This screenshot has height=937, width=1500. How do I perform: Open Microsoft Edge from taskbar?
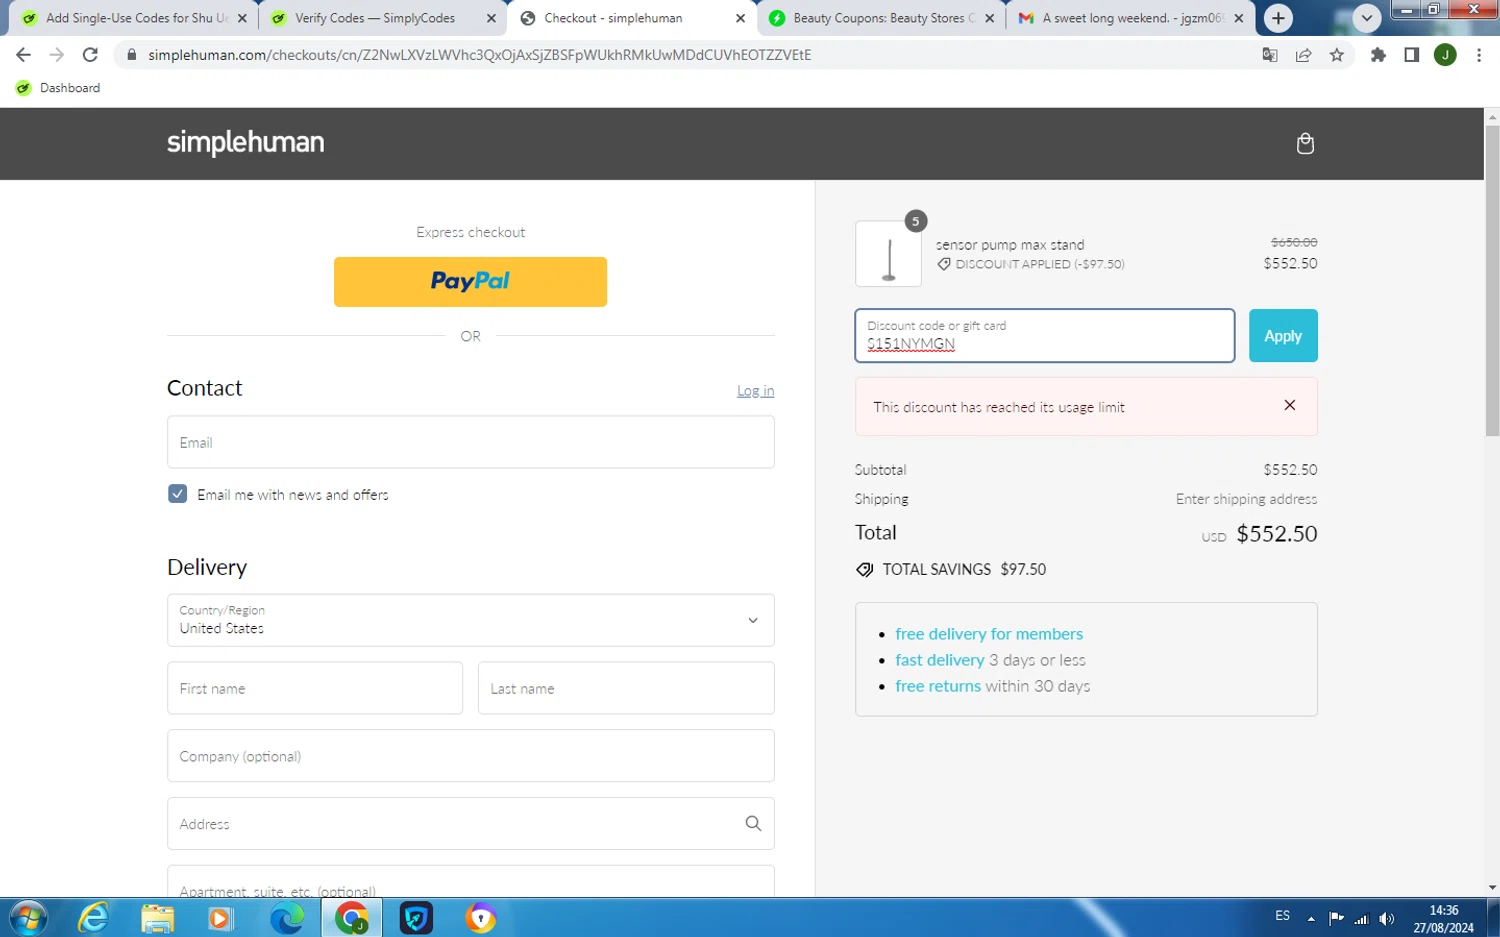(287, 918)
